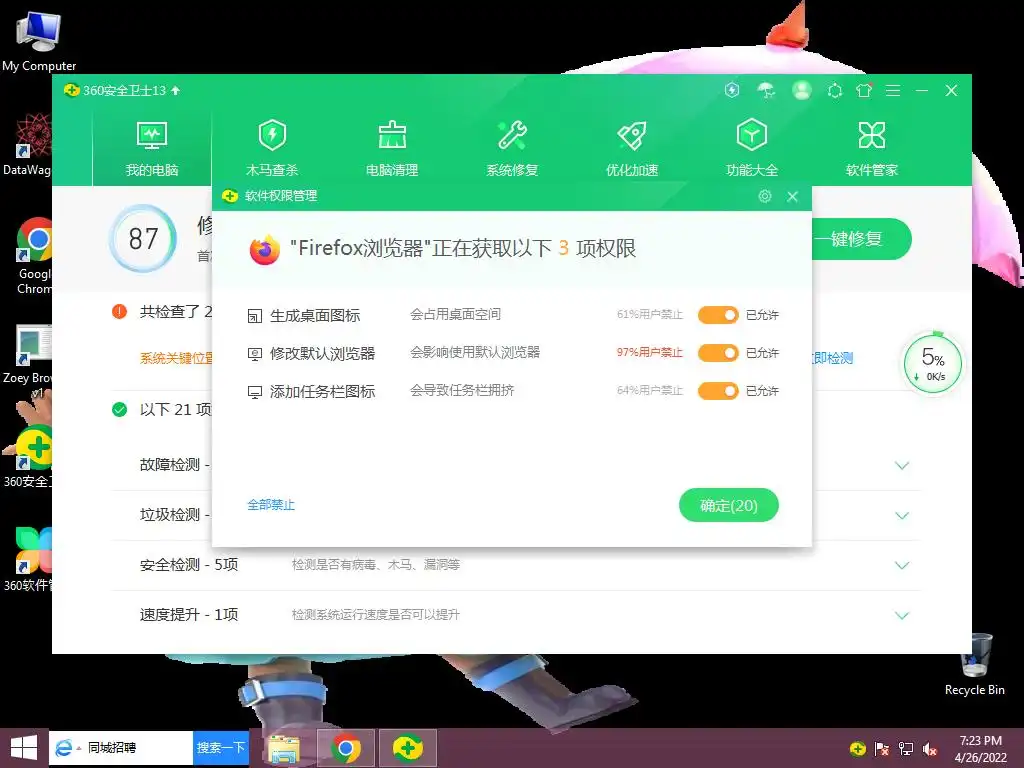This screenshot has height=768, width=1024.
Task: Toggle 添加任务栏图标 permission switch
Action: tap(718, 391)
